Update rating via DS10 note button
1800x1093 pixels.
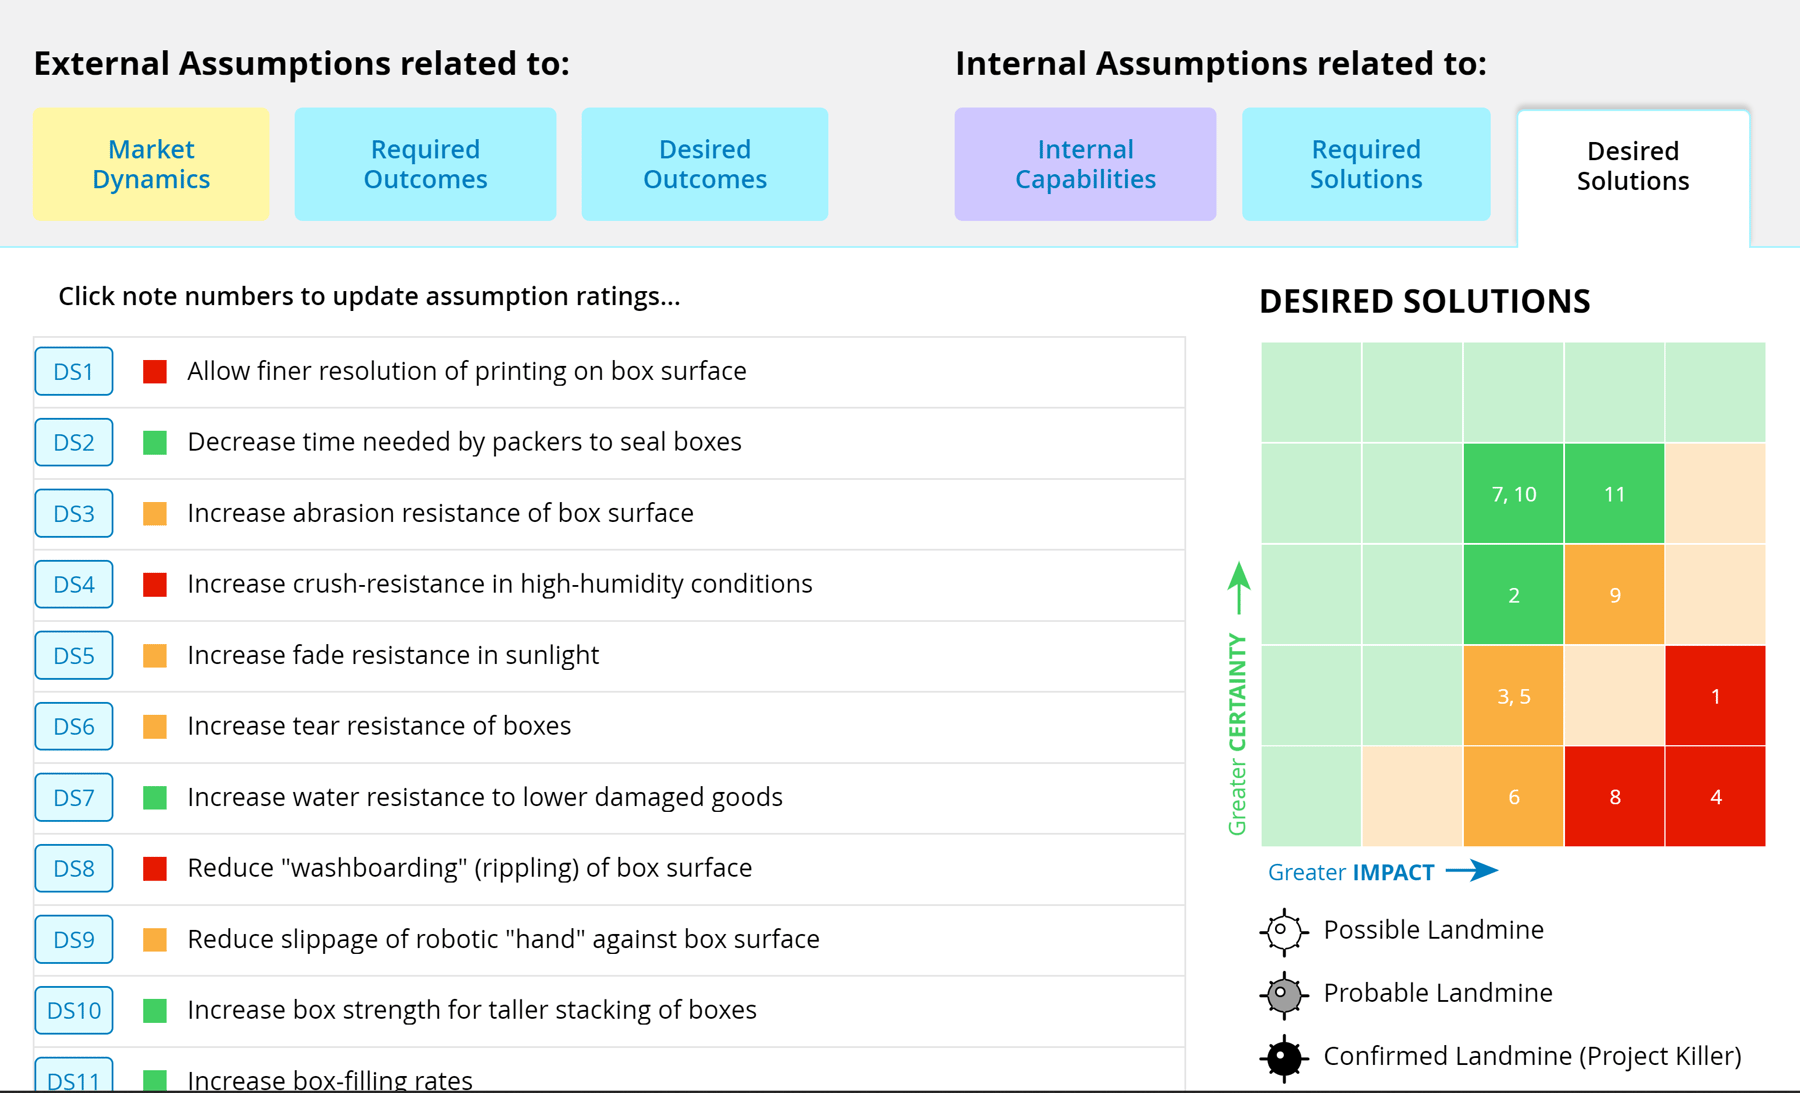tap(74, 1011)
